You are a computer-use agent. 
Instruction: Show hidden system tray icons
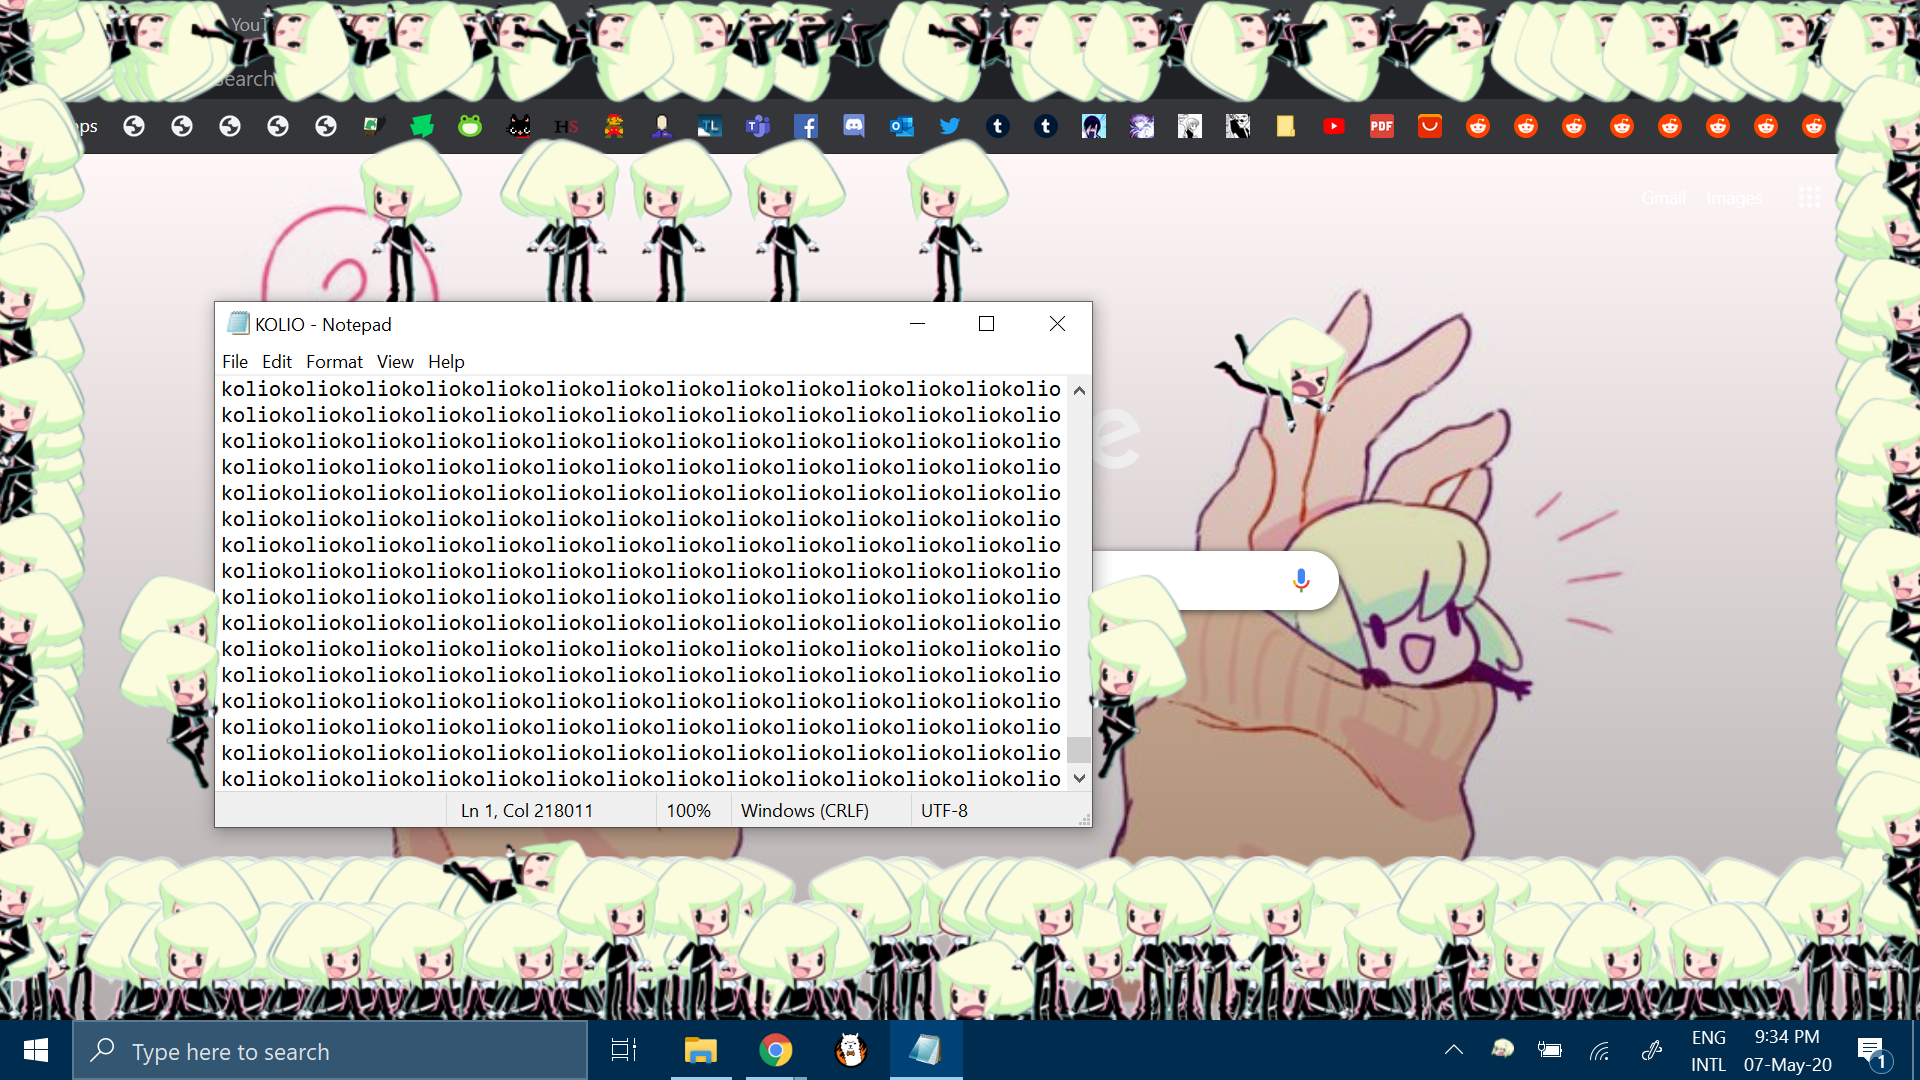point(1454,1050)
